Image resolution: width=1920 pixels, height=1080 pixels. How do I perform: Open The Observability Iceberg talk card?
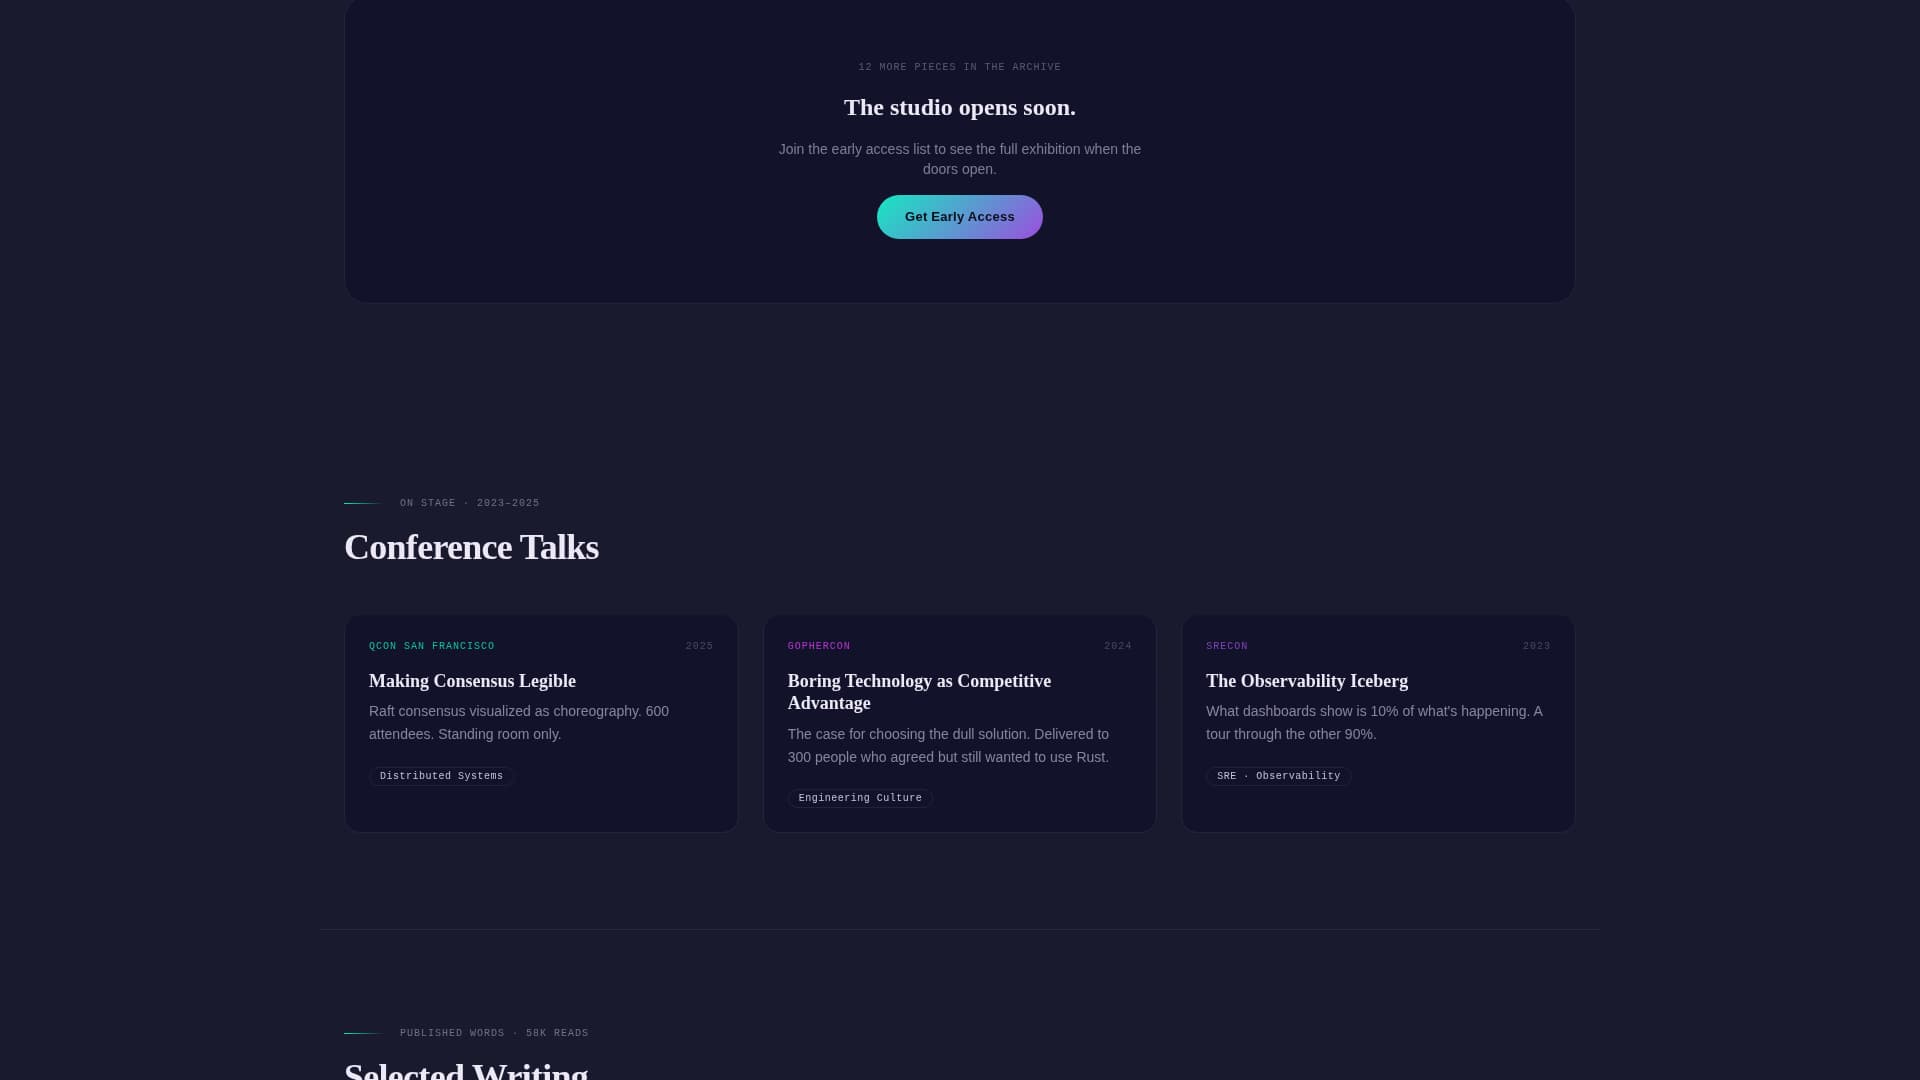(1378, 723)
